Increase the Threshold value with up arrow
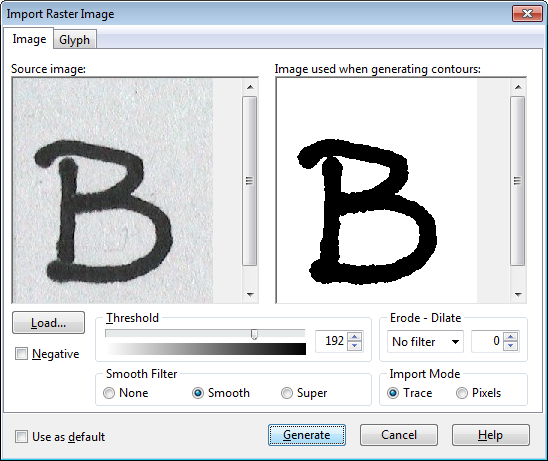 click(355, 337)
